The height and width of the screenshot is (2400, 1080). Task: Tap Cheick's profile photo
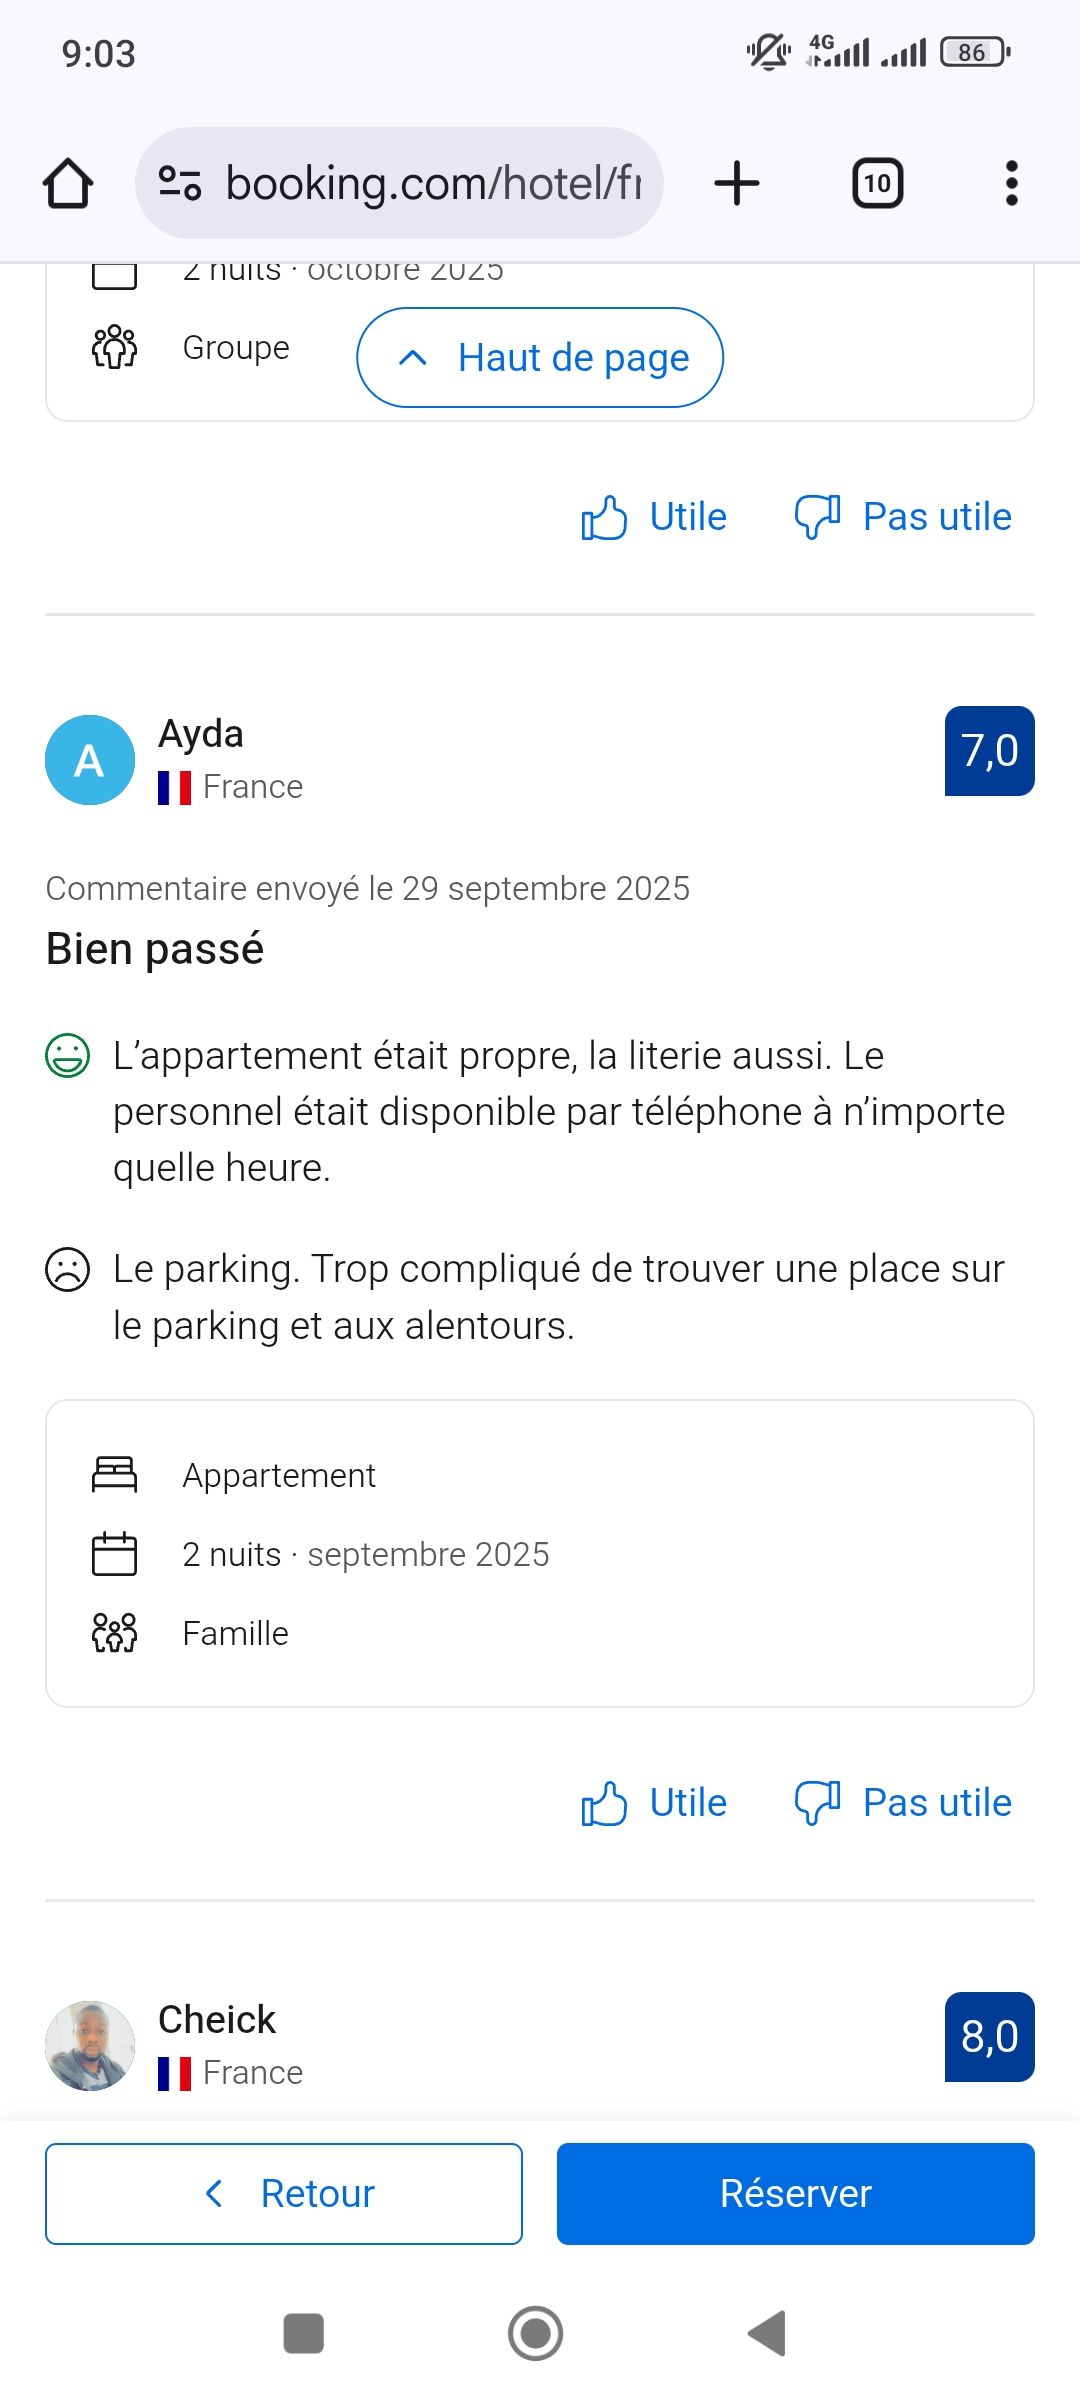(90, 2045)
